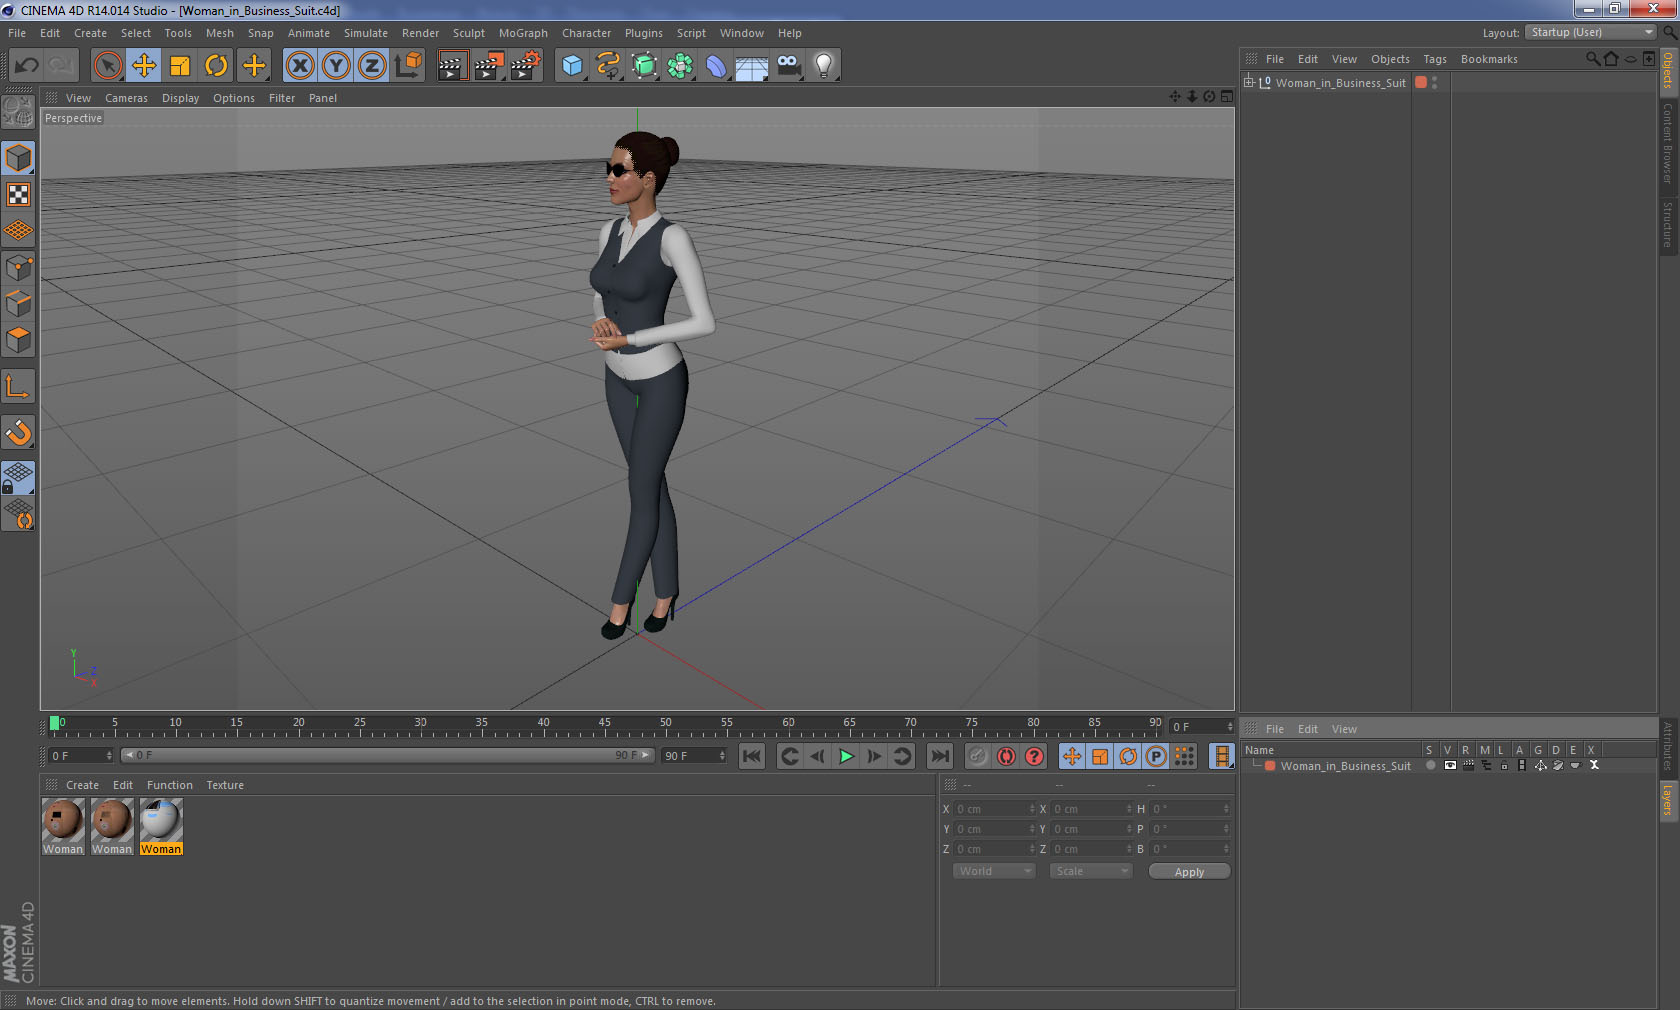
Task: Expand the Woman_in_Business_Suit object tree
Action: (1249, 82)
